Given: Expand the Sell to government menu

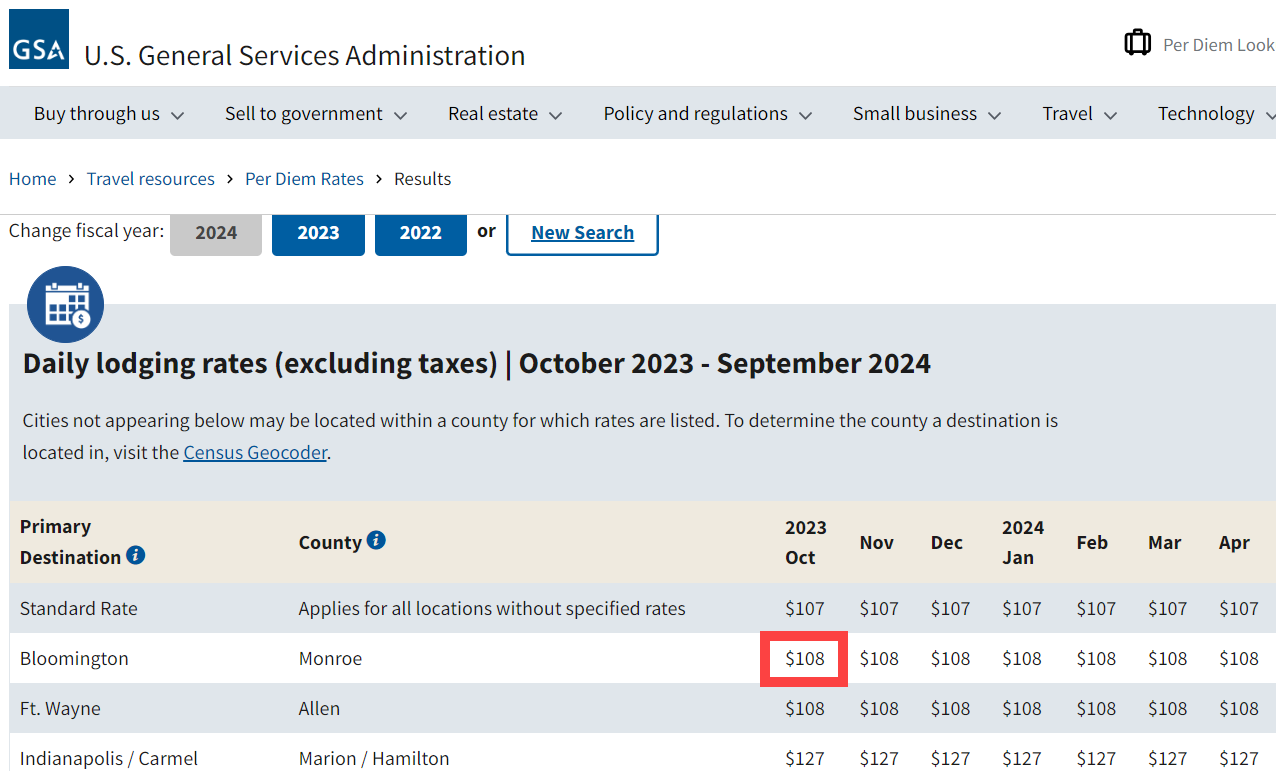Looking at the screenshot, I should tap(316, 114).
